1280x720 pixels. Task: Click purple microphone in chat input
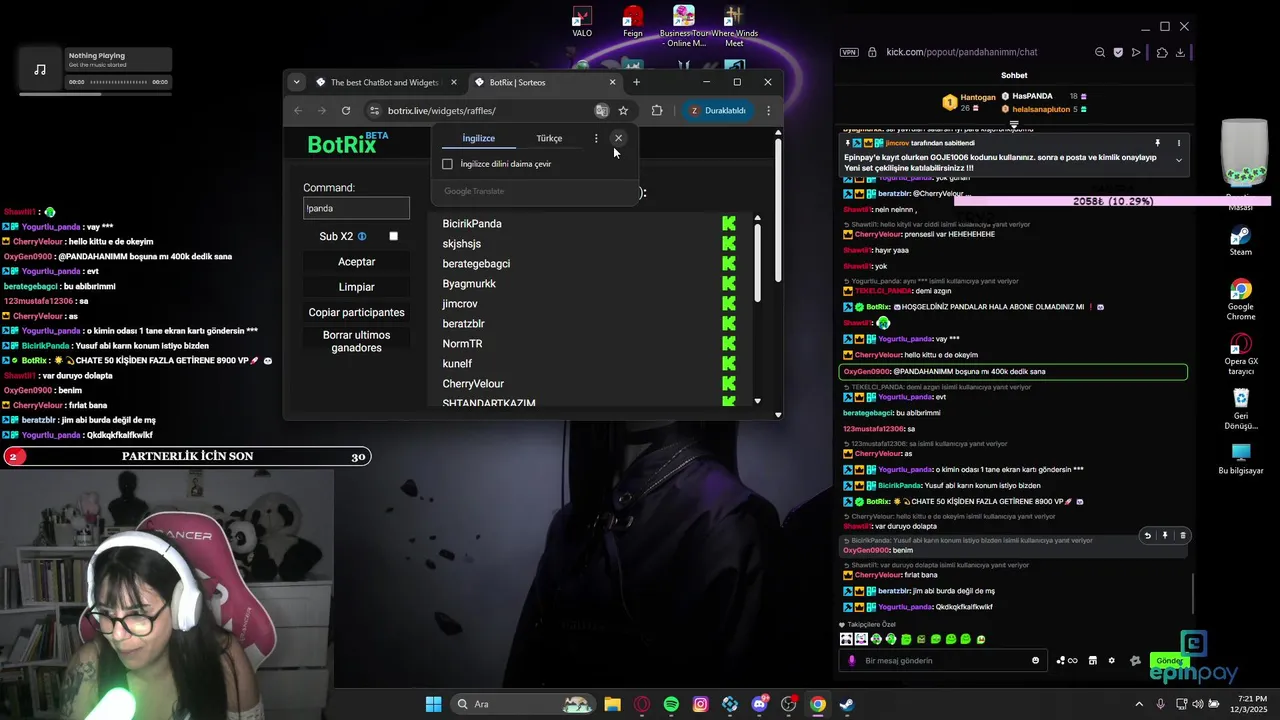click(x=852, y=660)
